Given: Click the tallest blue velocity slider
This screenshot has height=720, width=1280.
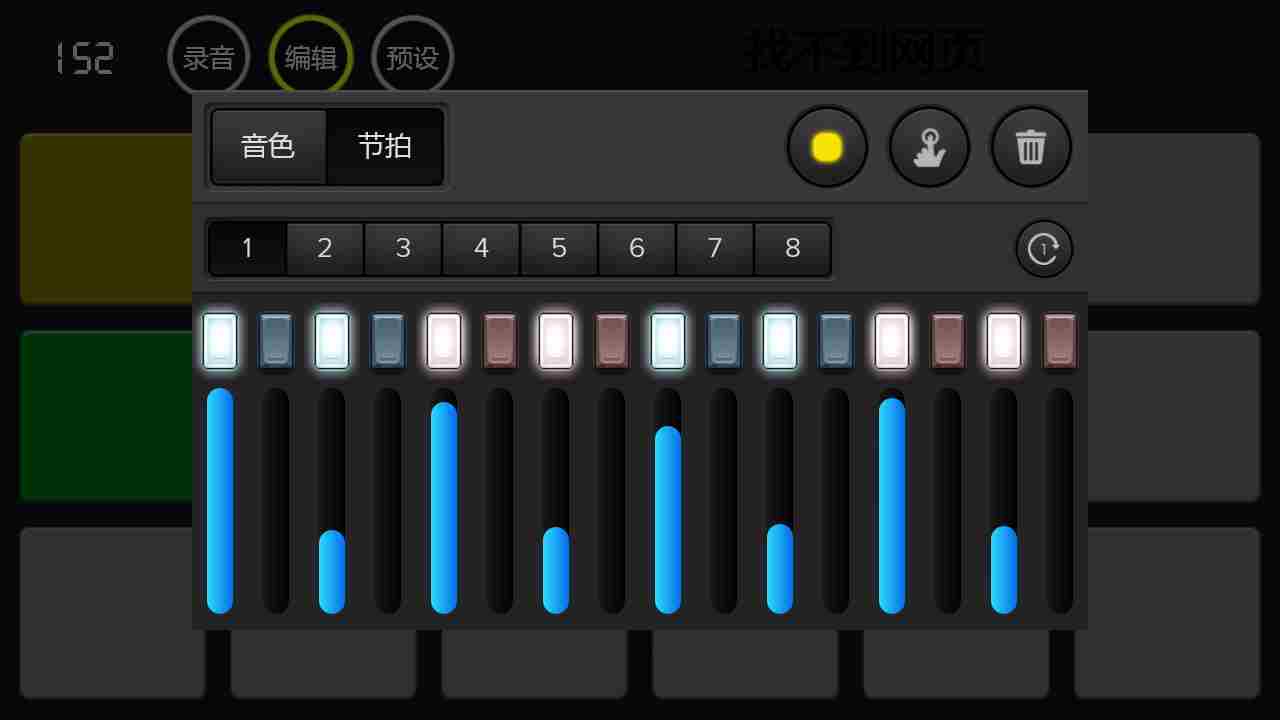Looking at the screenshot, I should [220, 500].
